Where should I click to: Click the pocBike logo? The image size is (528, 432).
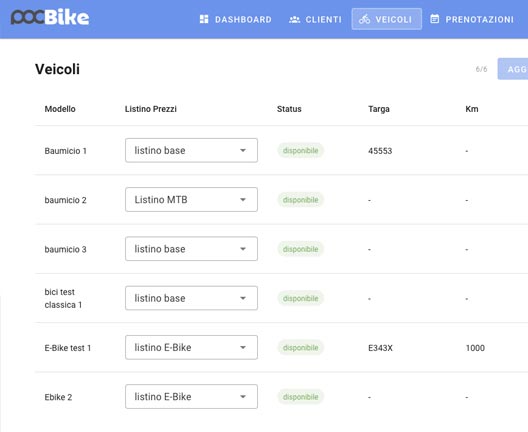coord(50,17)
